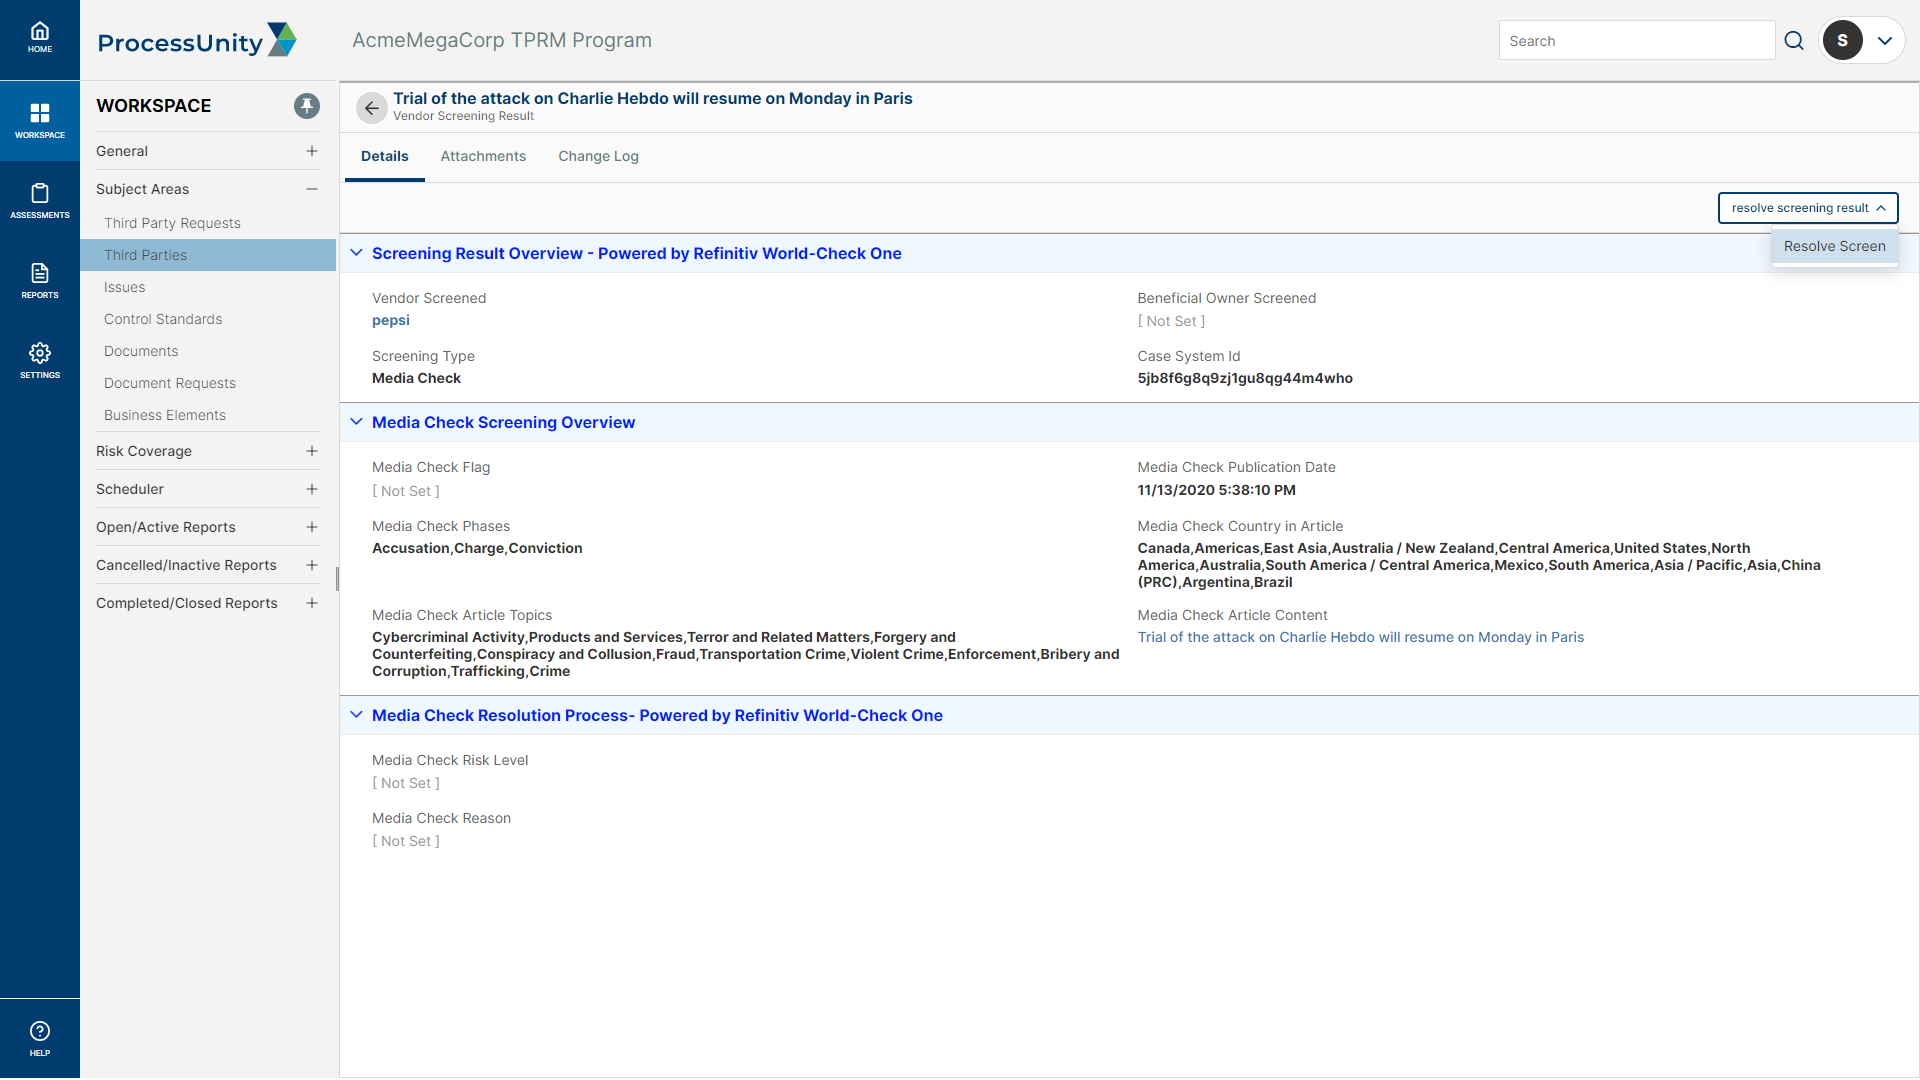Open Documents subject area

click(141, 351)
